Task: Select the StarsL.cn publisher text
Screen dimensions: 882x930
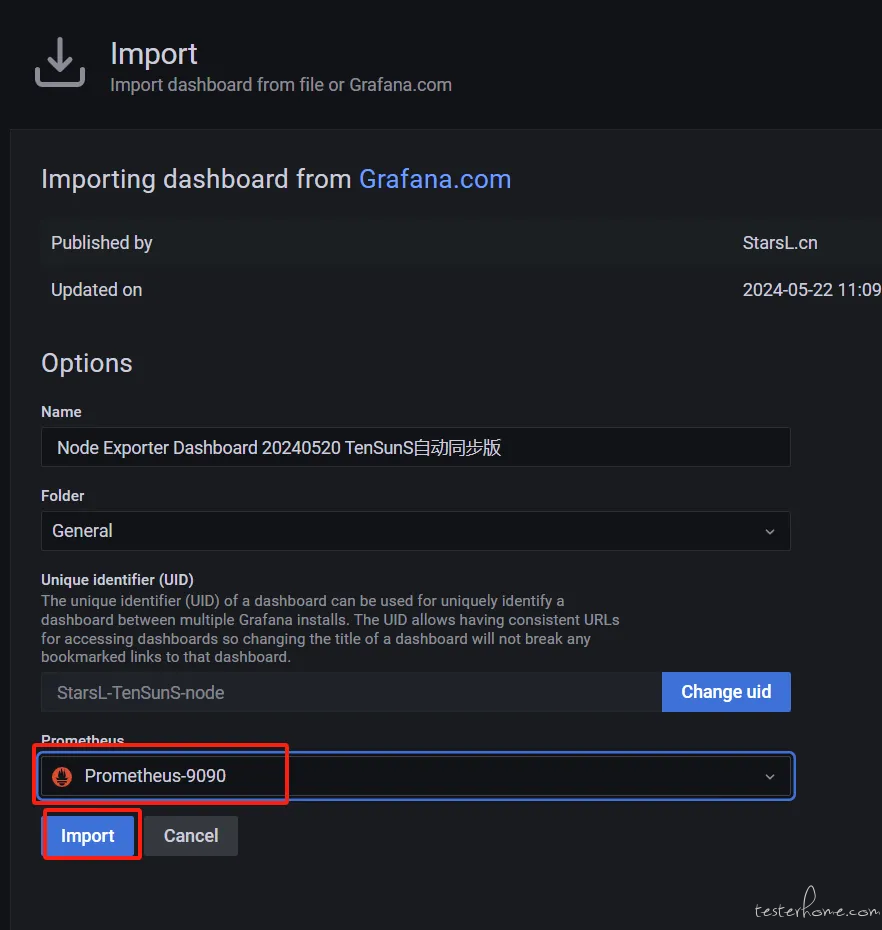Action: click(780, 243)
